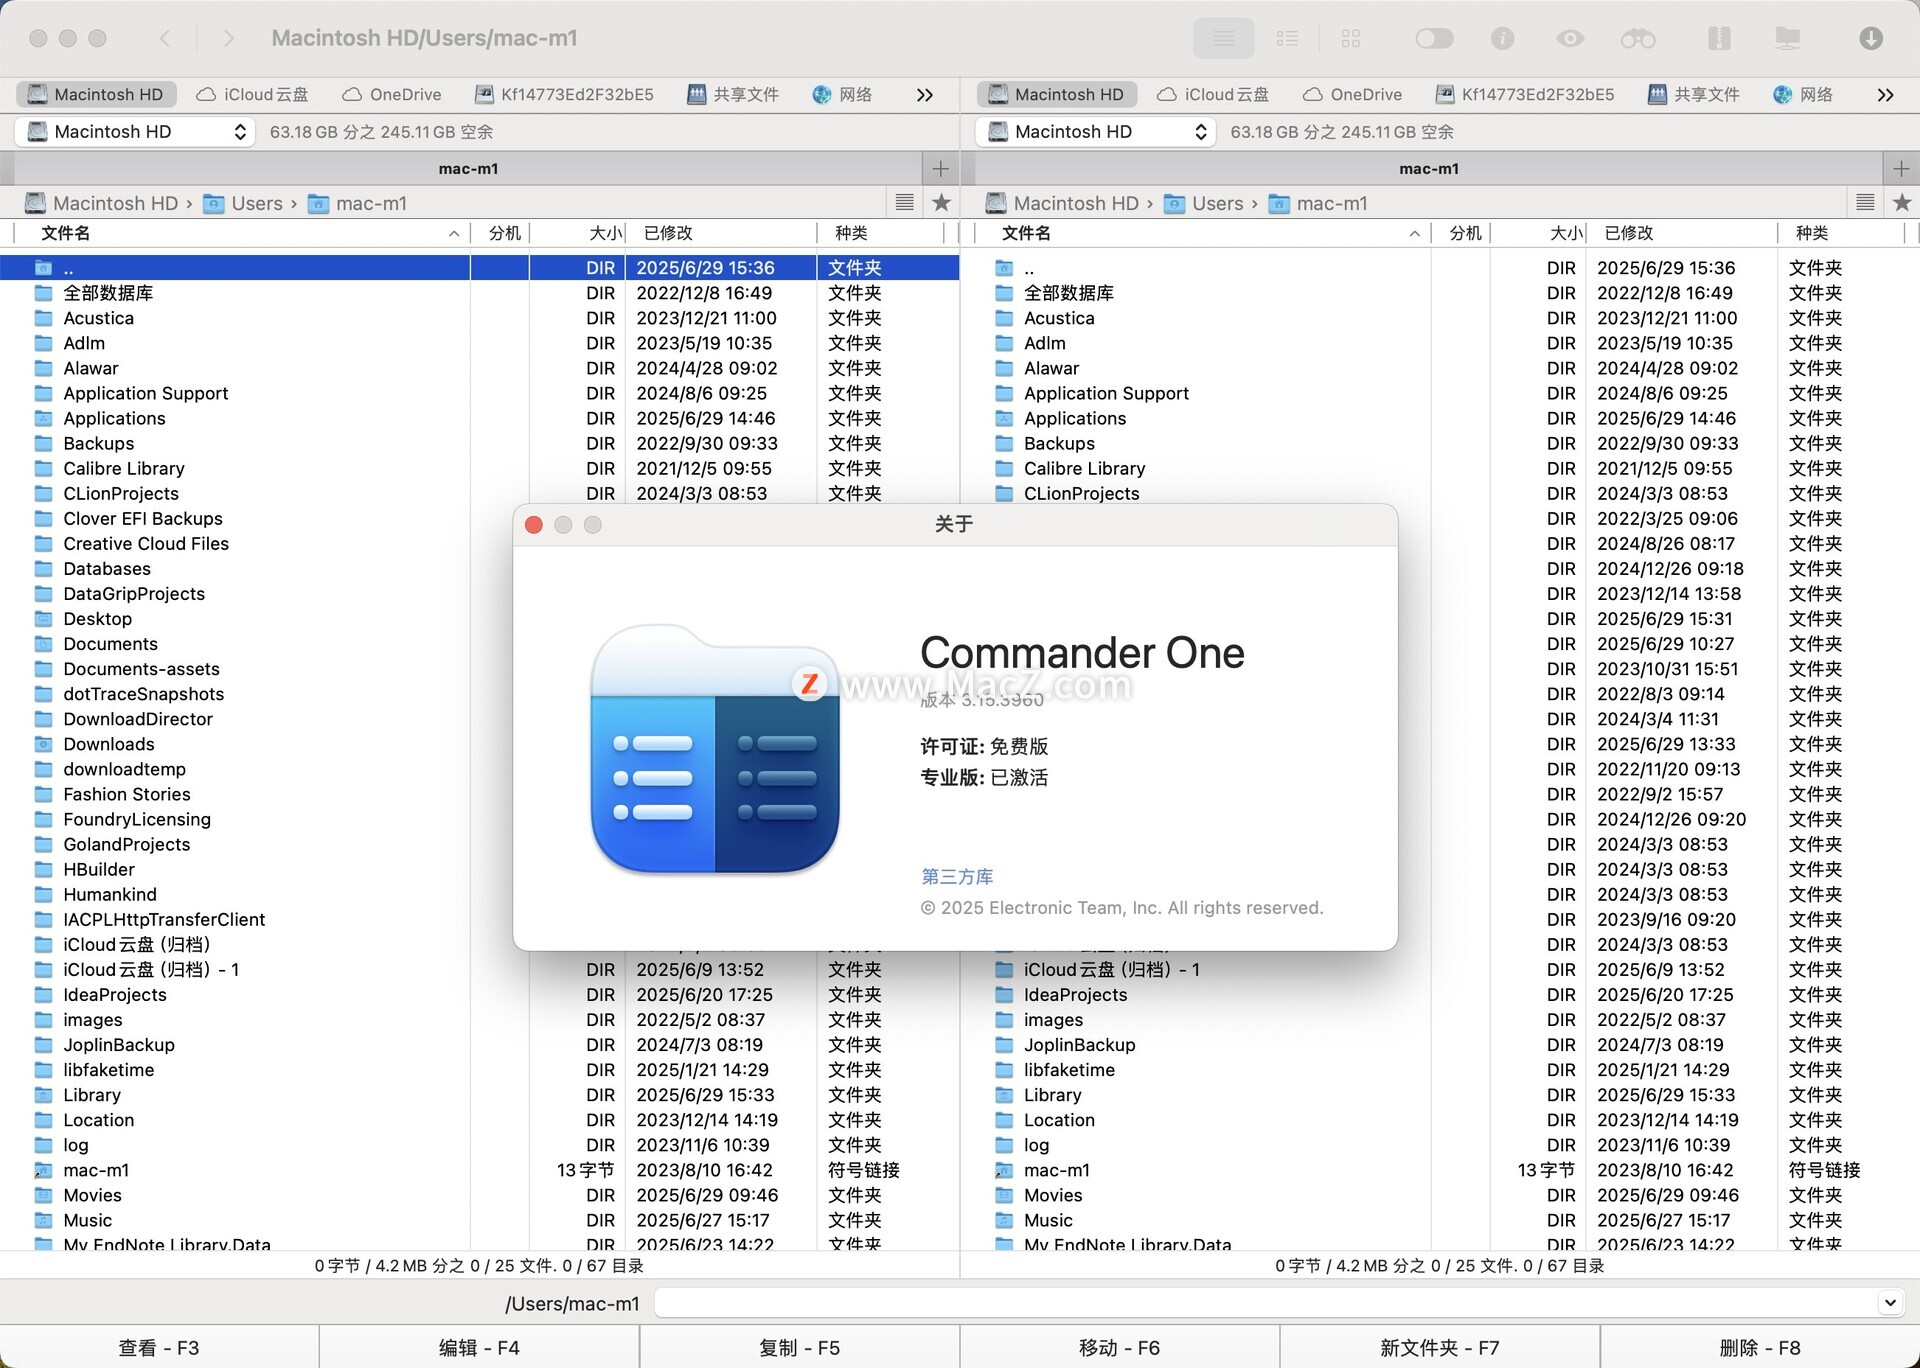1920x1368 pixels.
Task: Go forward with right chevron
Action: (229, 38)
